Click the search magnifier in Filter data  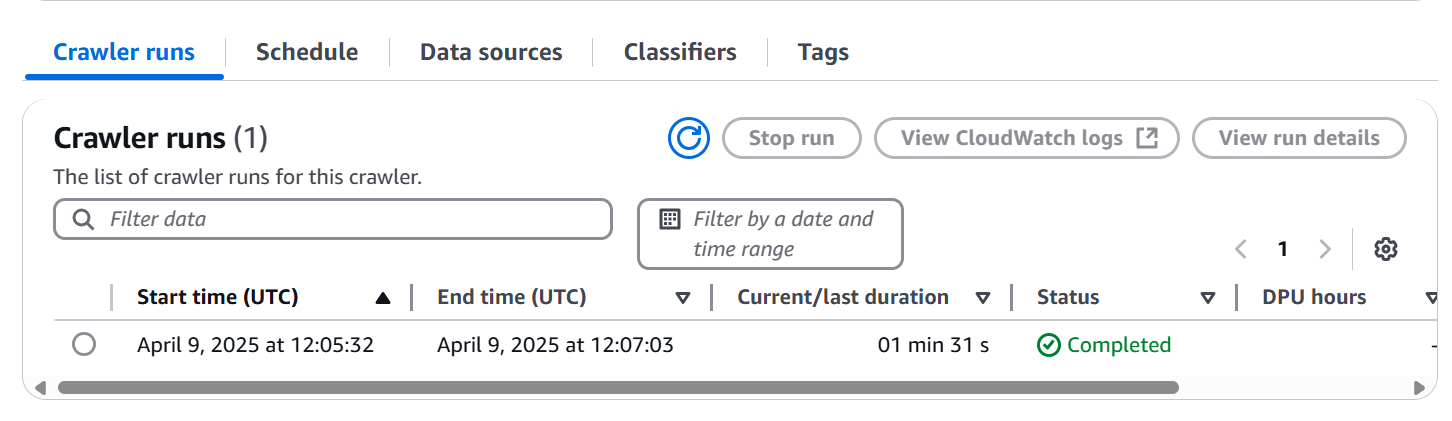(x=85, y=219)
